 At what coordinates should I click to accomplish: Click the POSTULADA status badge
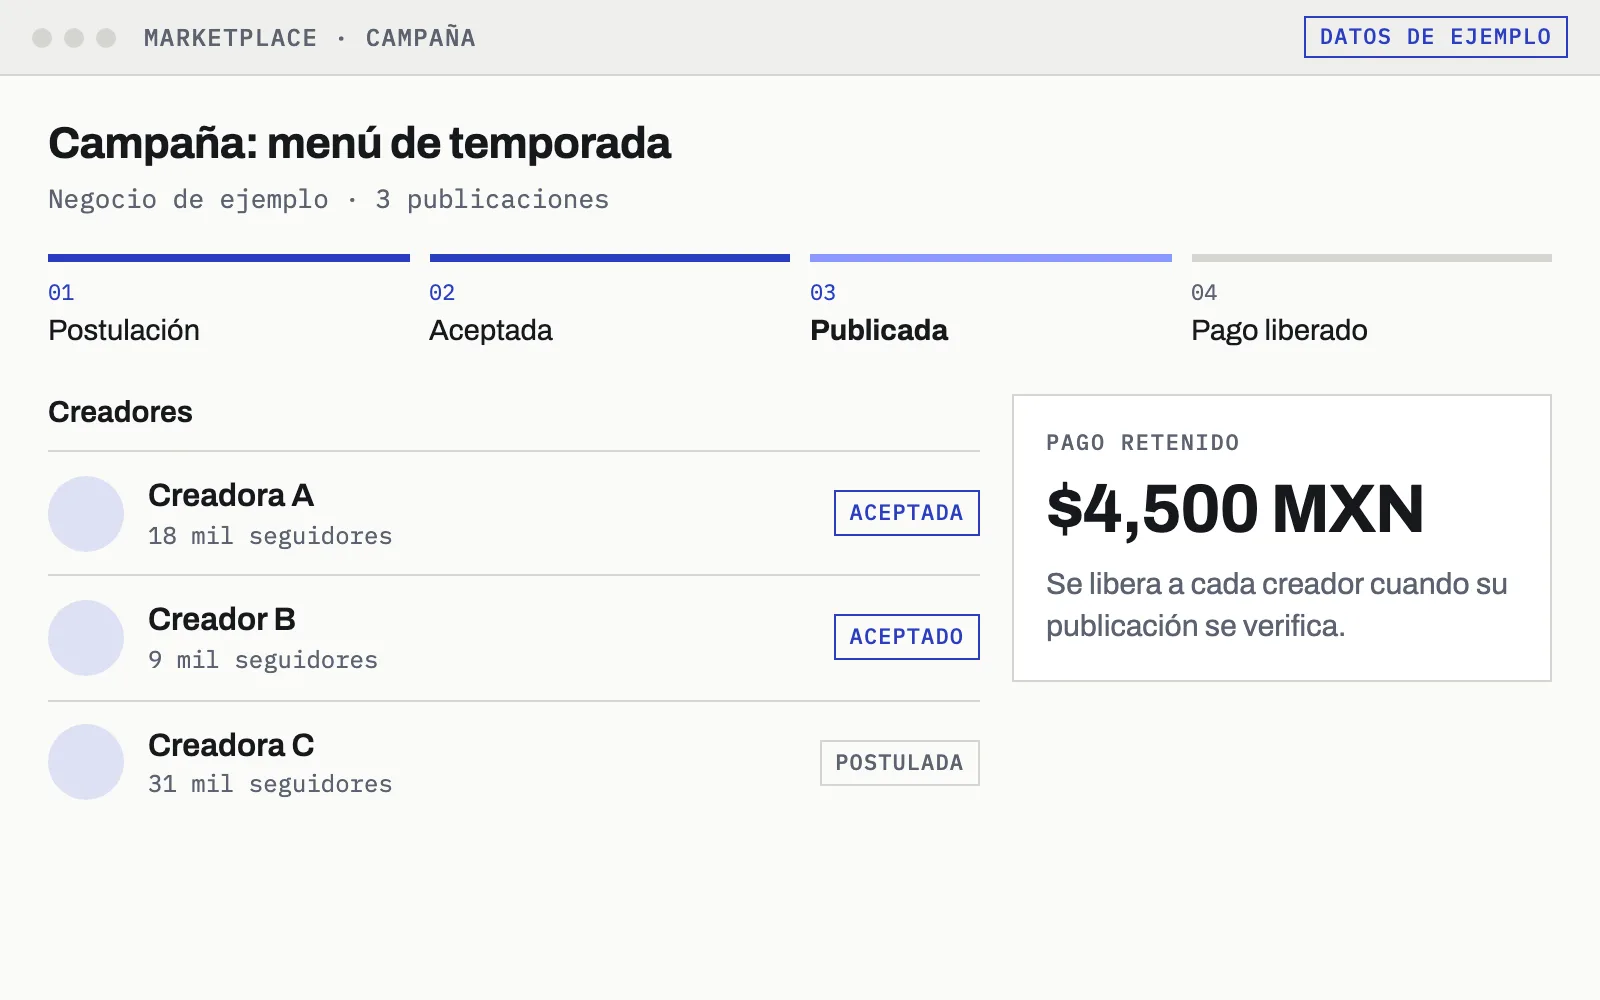pos(900,763)
